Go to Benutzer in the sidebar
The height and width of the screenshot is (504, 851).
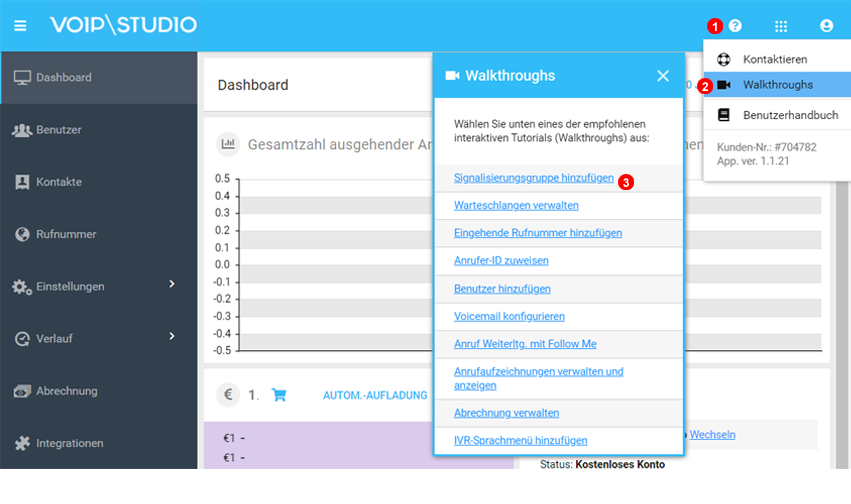coord(58,130)
